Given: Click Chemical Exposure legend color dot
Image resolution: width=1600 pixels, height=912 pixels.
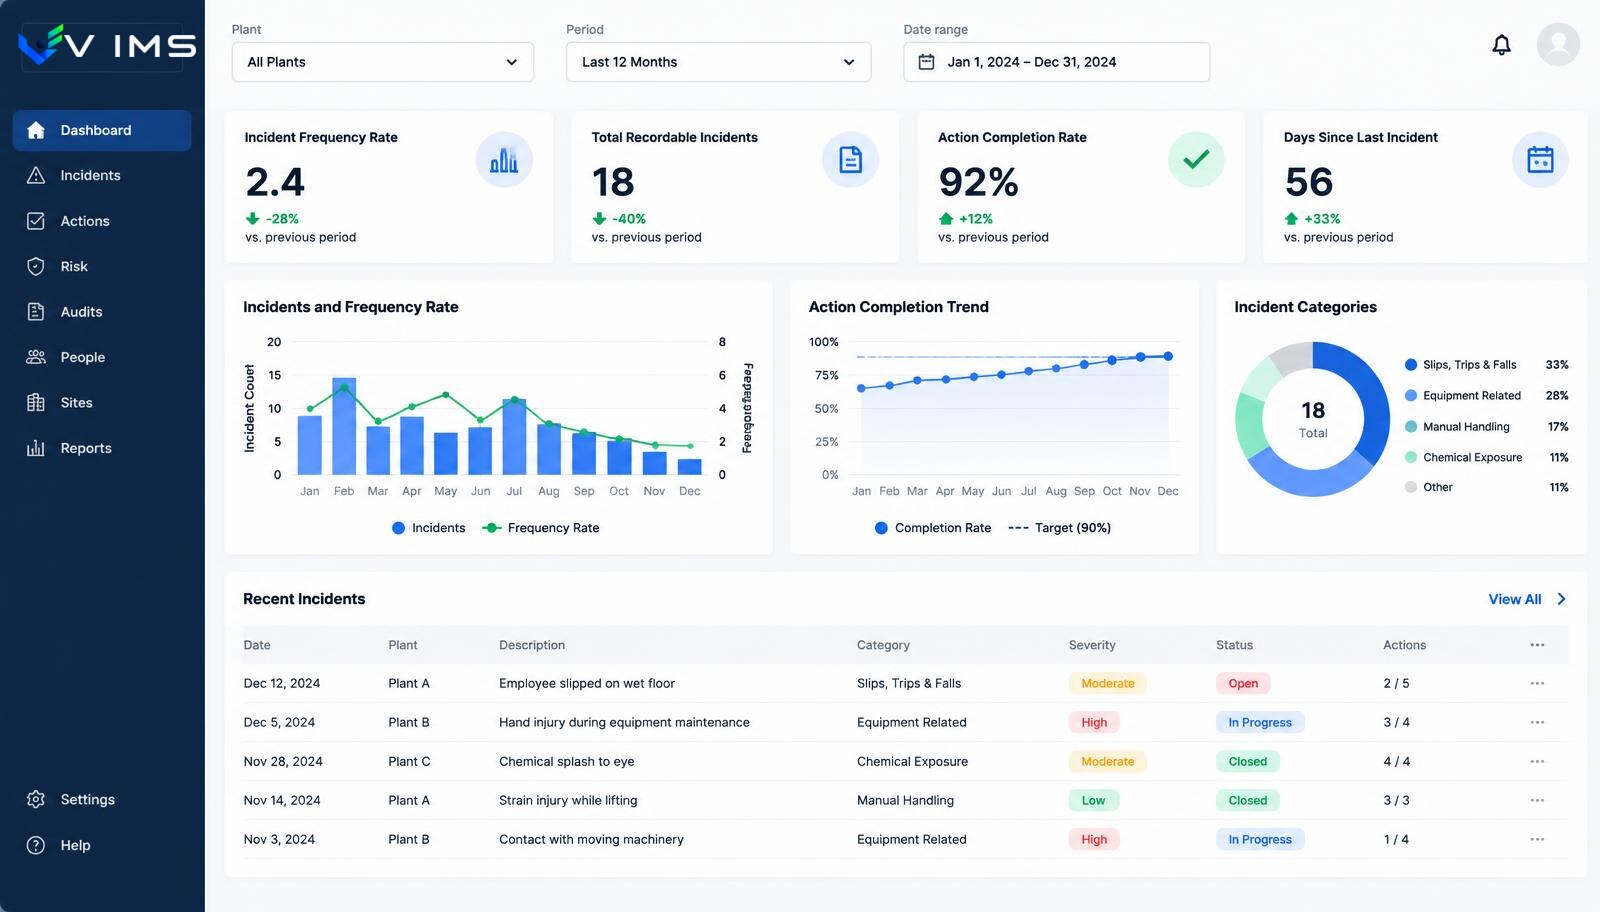Looking at the screenshot, I should pyautogui.click(x=1411, y=457).
